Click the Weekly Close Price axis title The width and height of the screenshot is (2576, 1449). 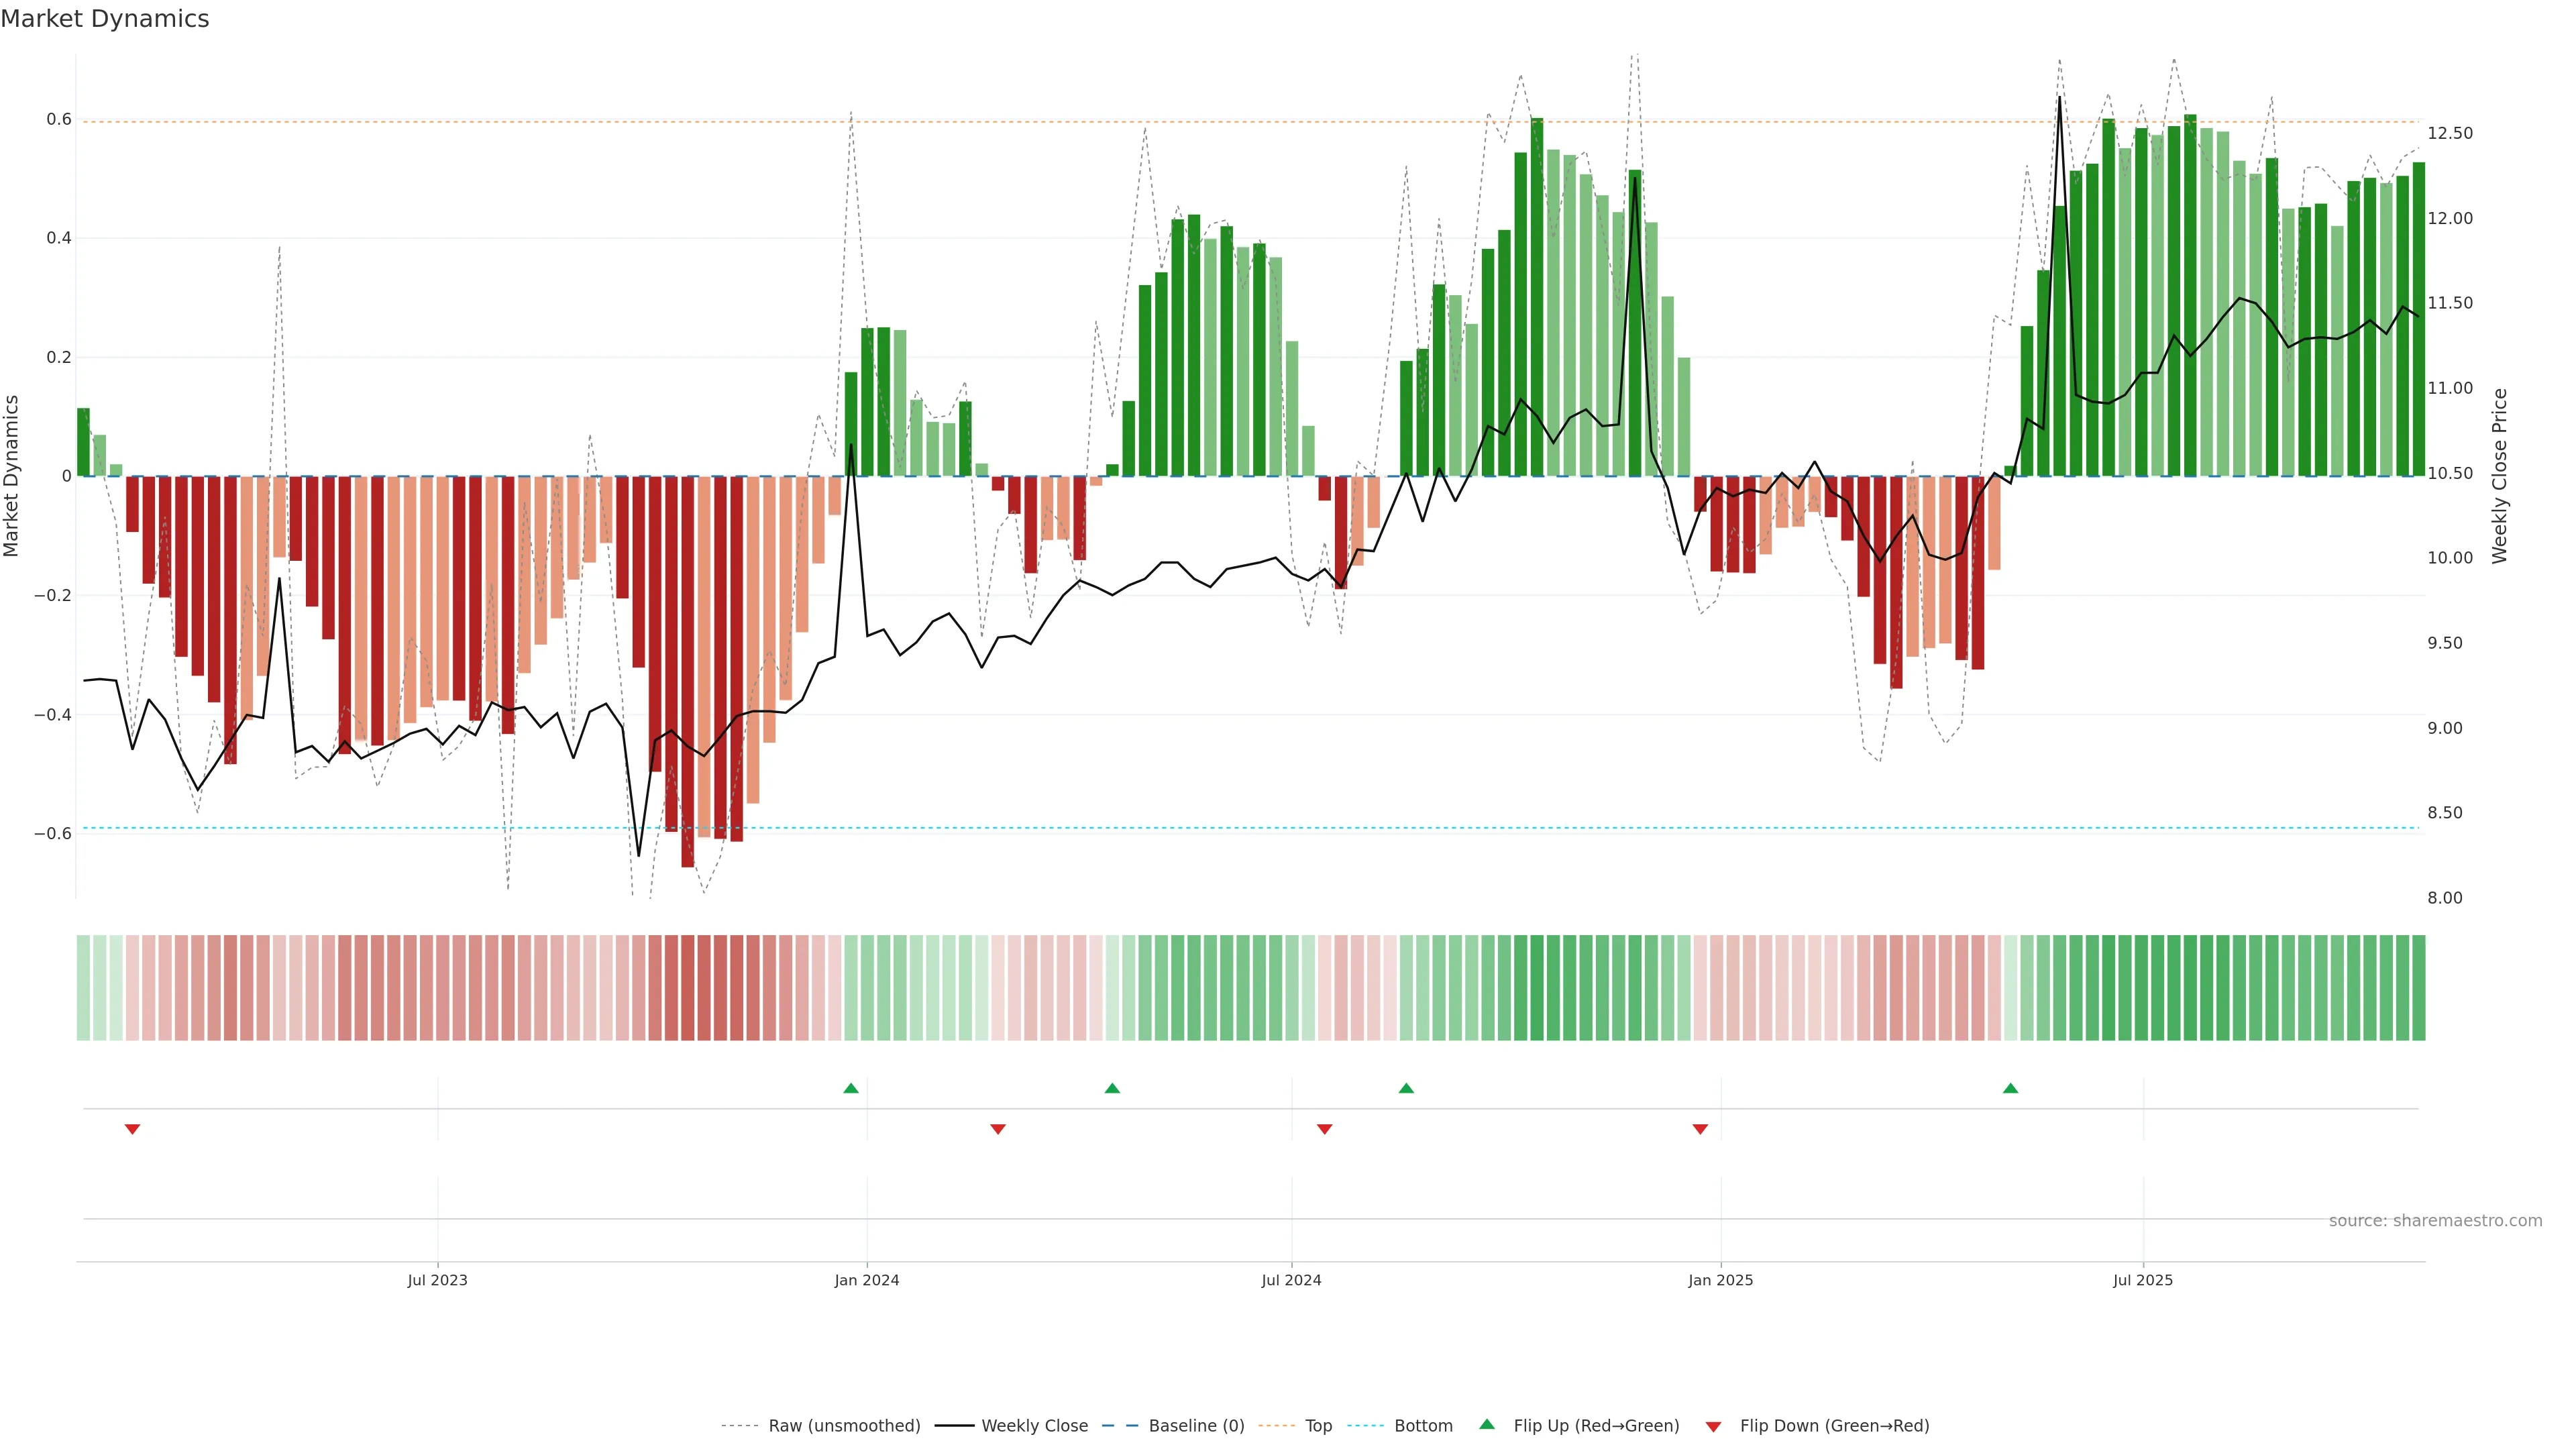pyautogui.click(x=2499, y=476)
